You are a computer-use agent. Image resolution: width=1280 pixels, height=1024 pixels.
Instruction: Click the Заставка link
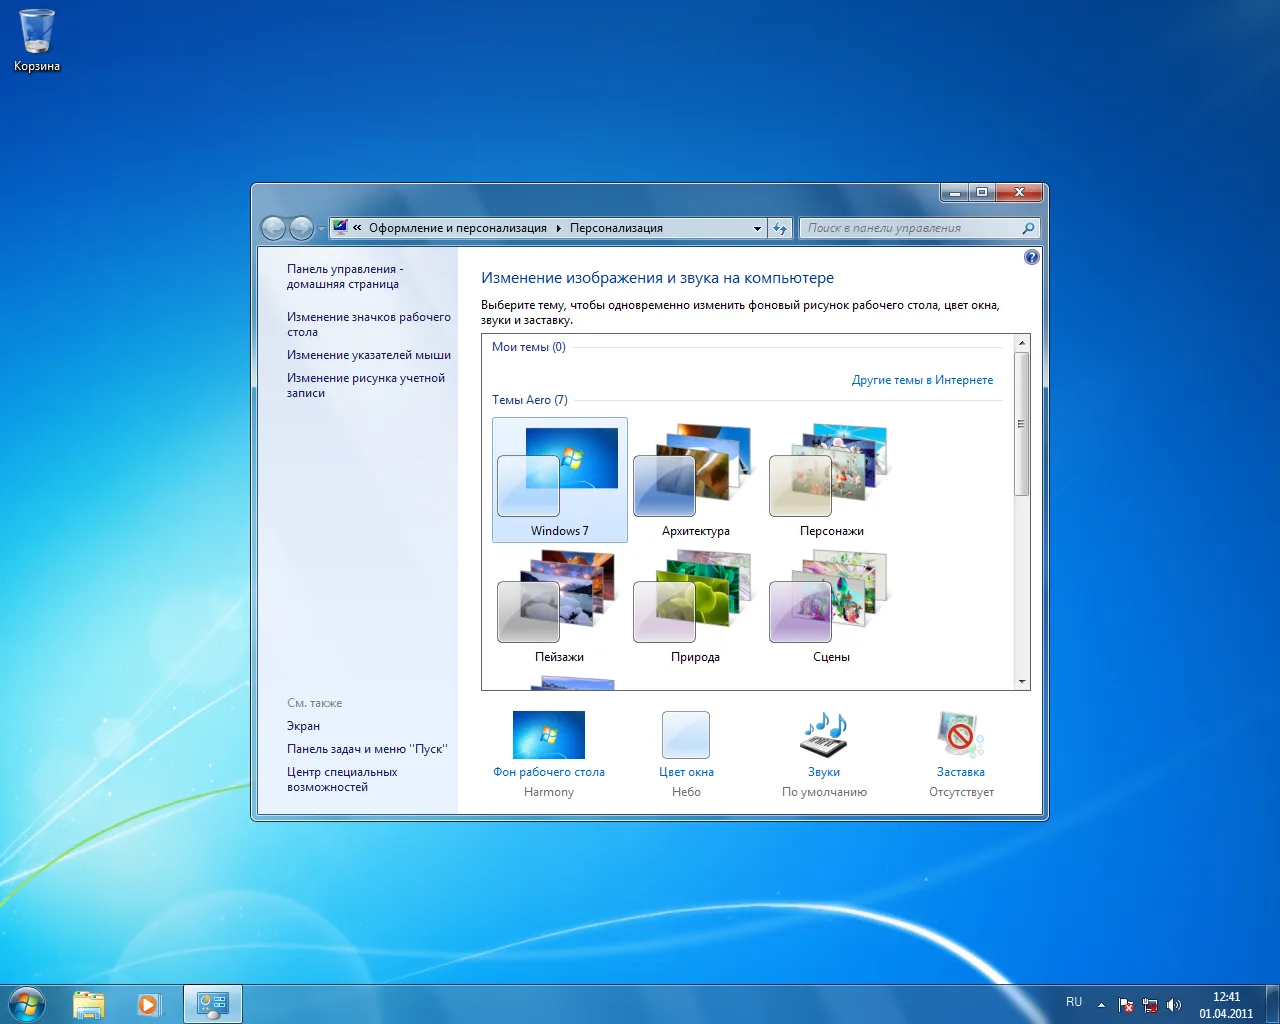[x=961, y=772]
